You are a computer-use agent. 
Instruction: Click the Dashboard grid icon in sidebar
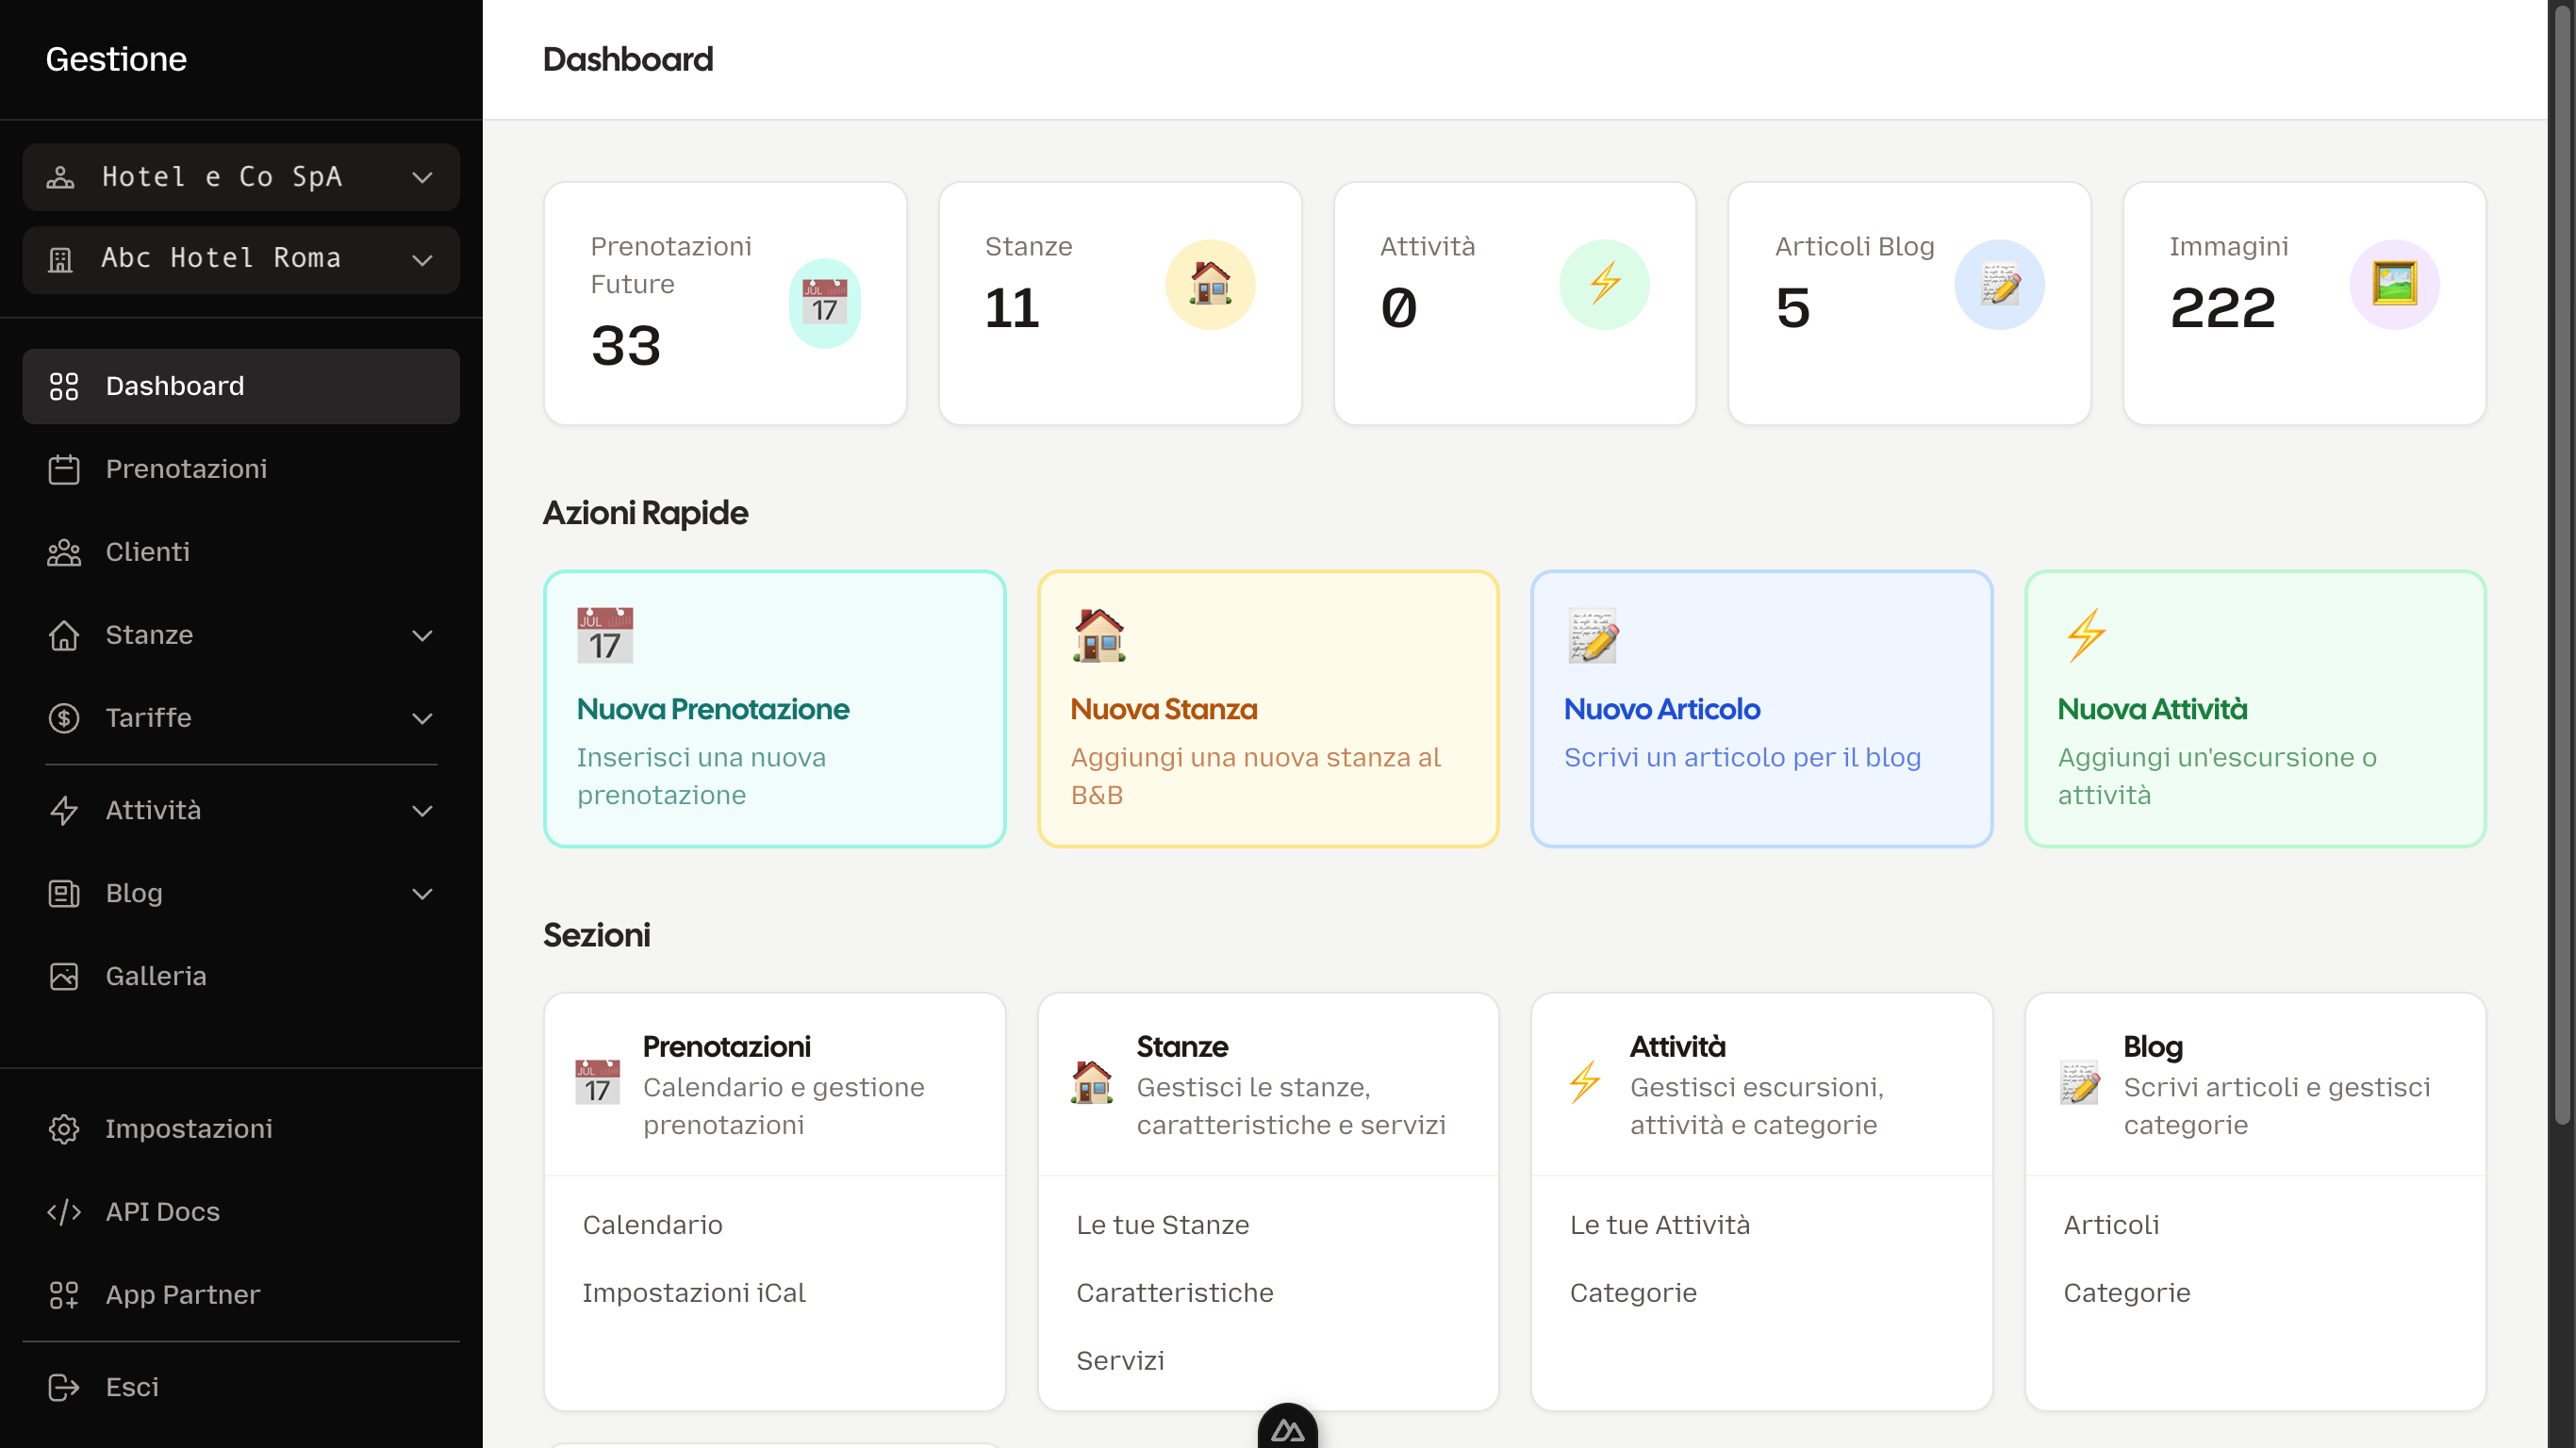click(x=64, y=386)
